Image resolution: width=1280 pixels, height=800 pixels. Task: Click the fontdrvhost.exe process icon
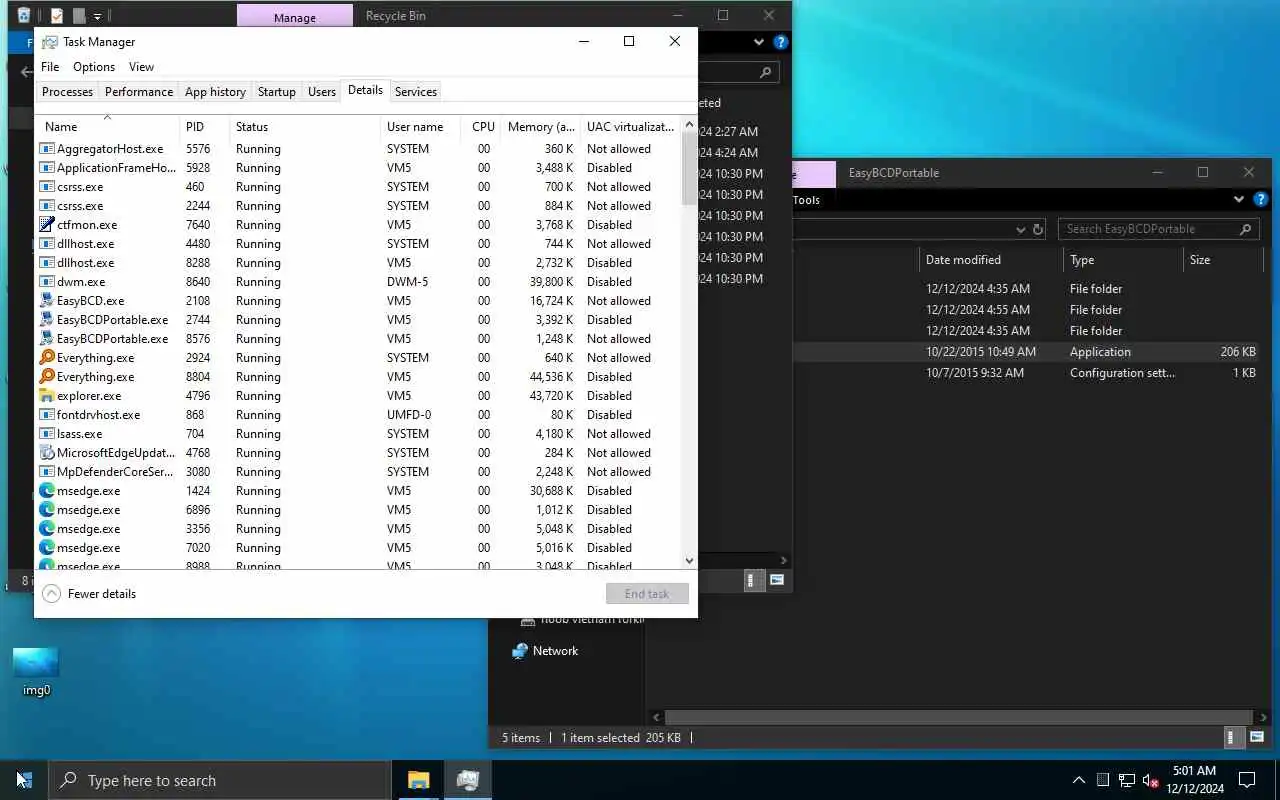pyautogui.click(x=47, y=414)
